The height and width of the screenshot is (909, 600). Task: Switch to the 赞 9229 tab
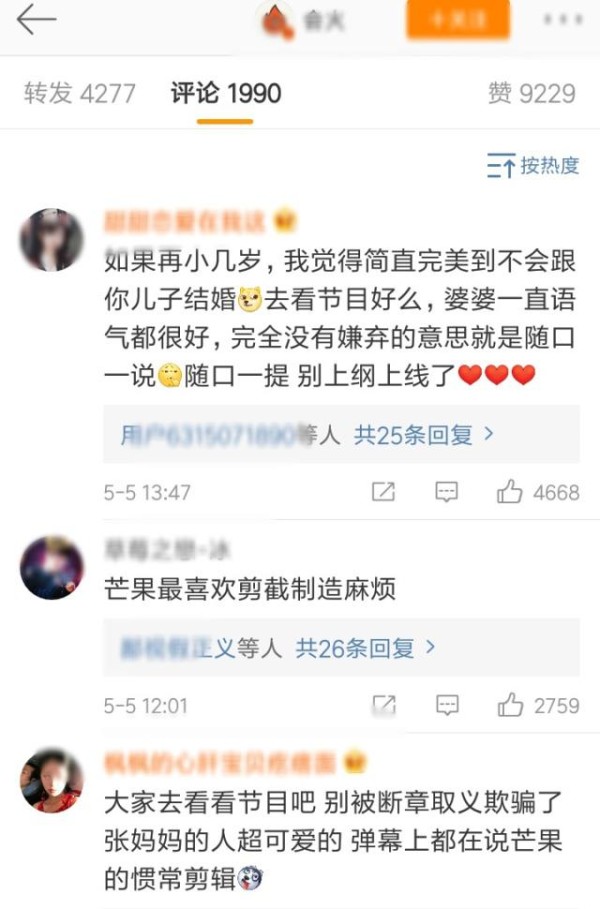point(532,93)
